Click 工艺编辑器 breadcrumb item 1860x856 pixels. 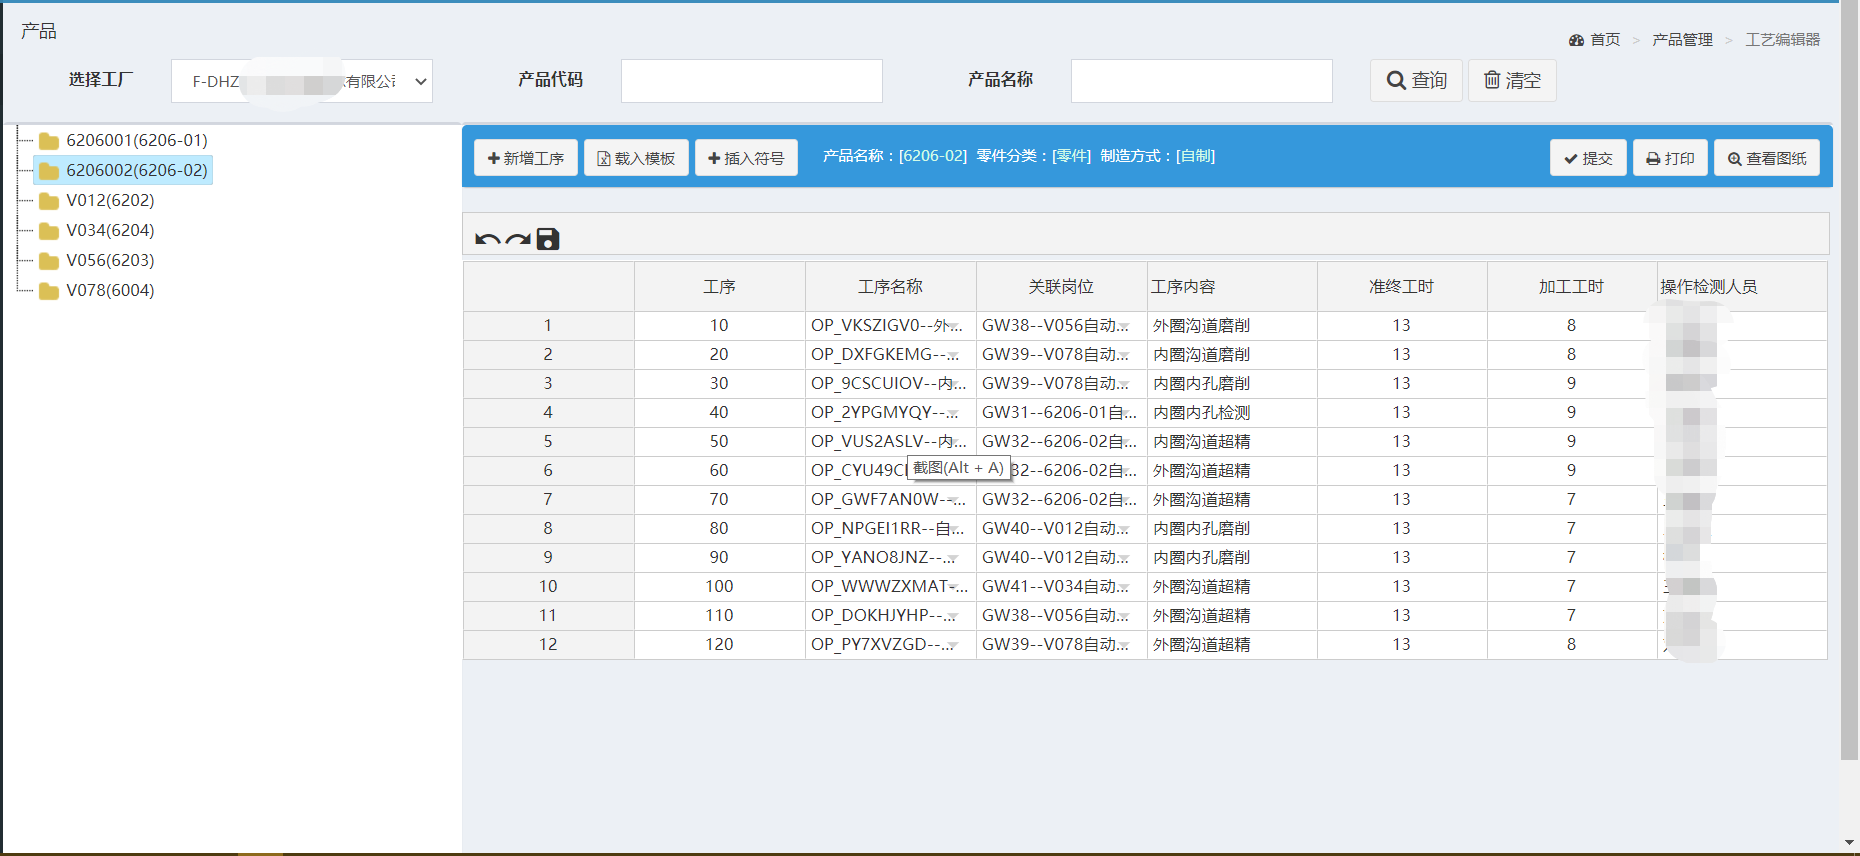1783,40
